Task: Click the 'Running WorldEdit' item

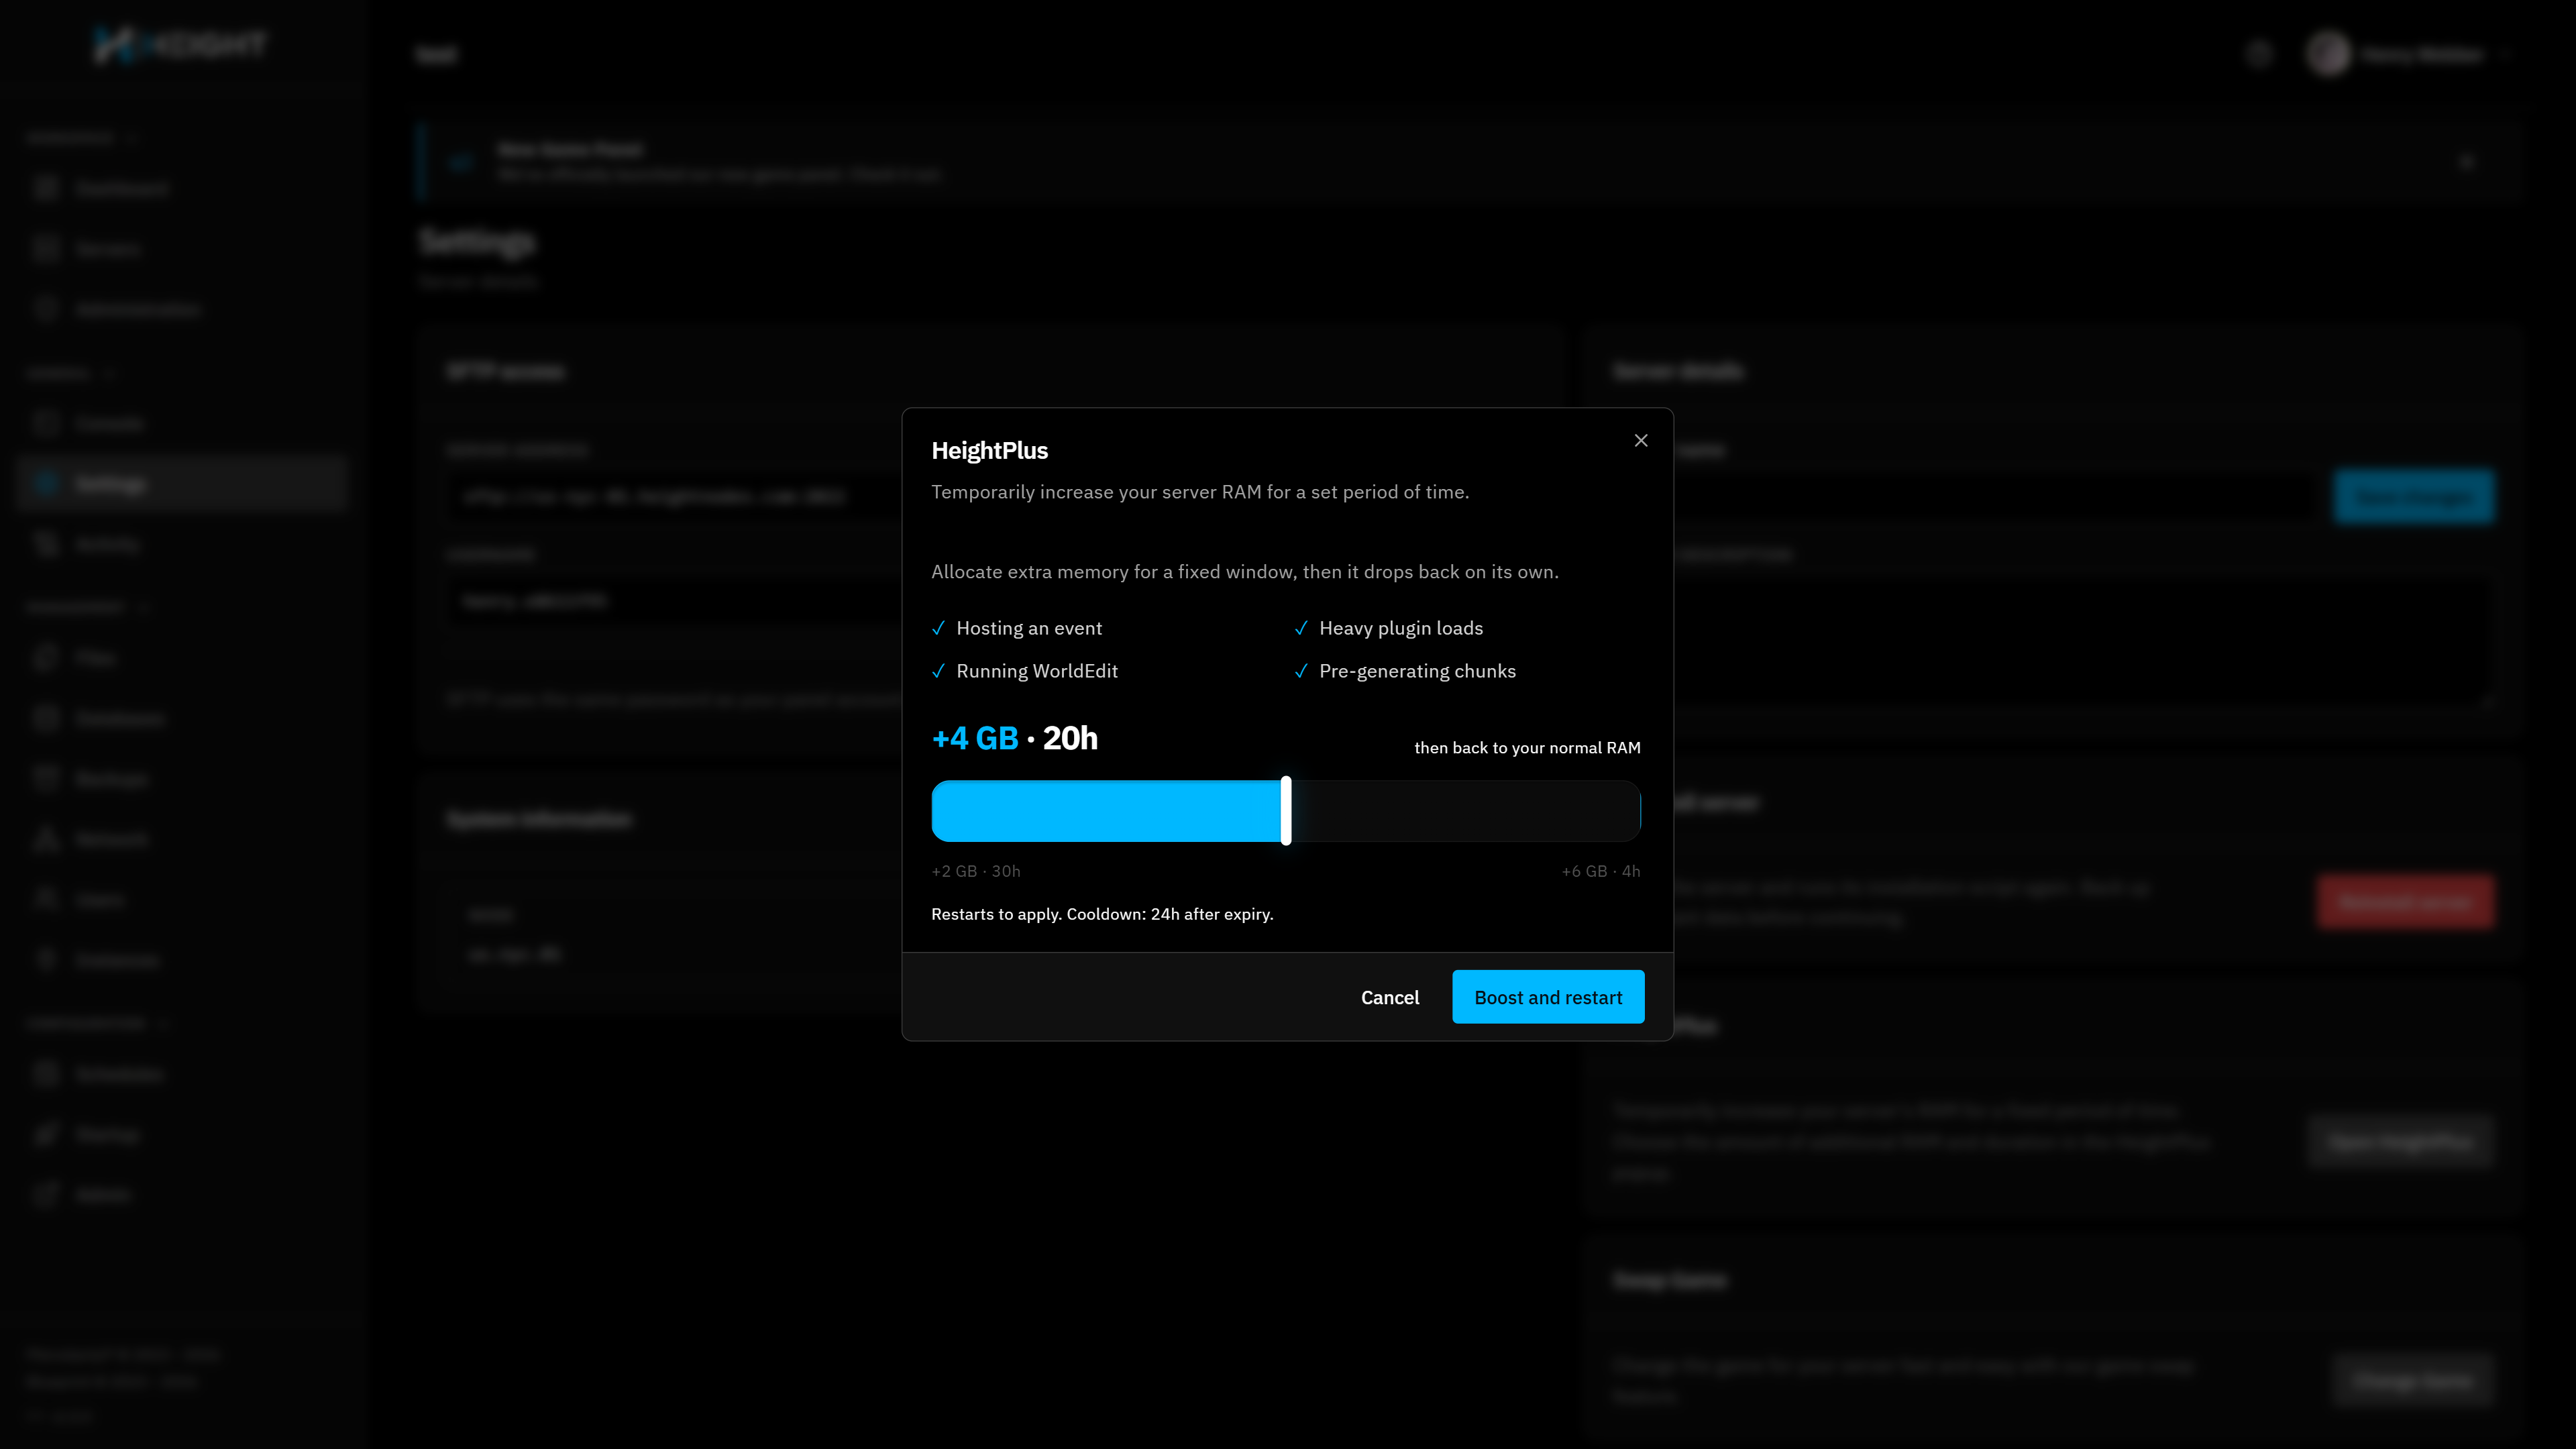Action: coord(1037,671)
